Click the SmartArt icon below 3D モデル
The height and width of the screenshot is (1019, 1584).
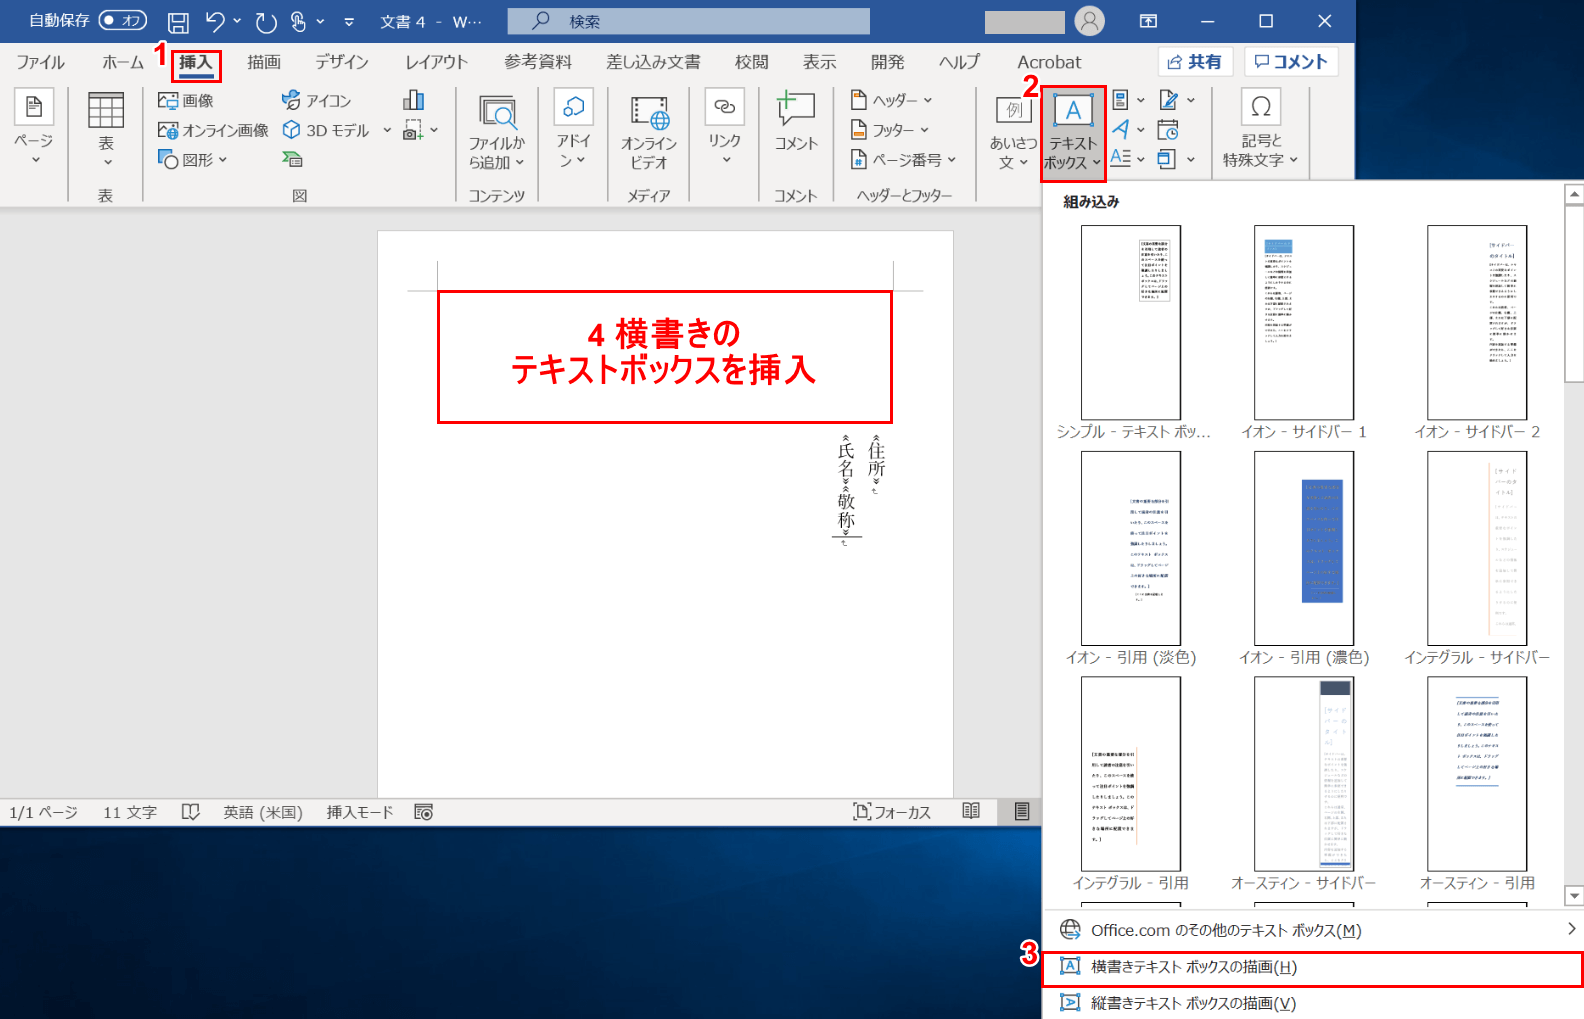pos(292,159)
